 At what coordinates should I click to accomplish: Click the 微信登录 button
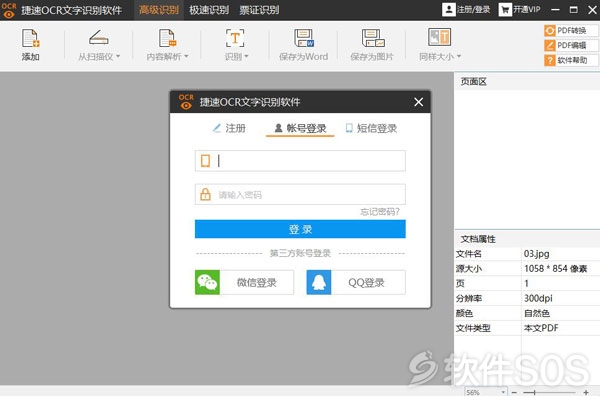pos(245,282)
